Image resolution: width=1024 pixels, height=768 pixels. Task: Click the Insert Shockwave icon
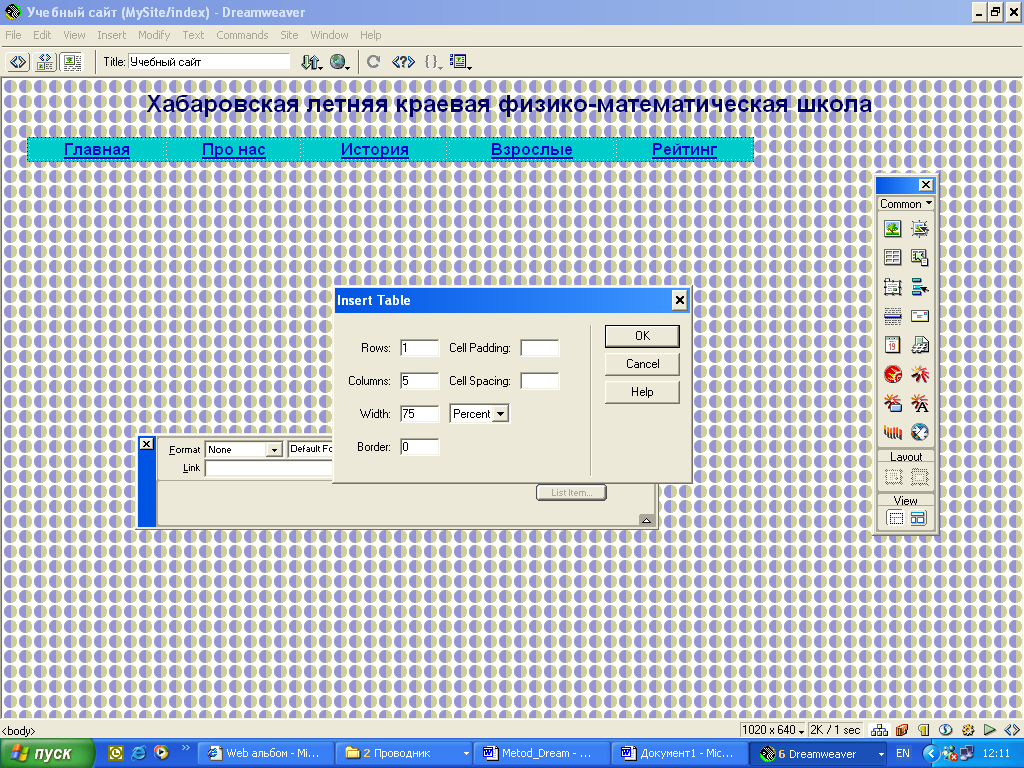click(892, 432)
